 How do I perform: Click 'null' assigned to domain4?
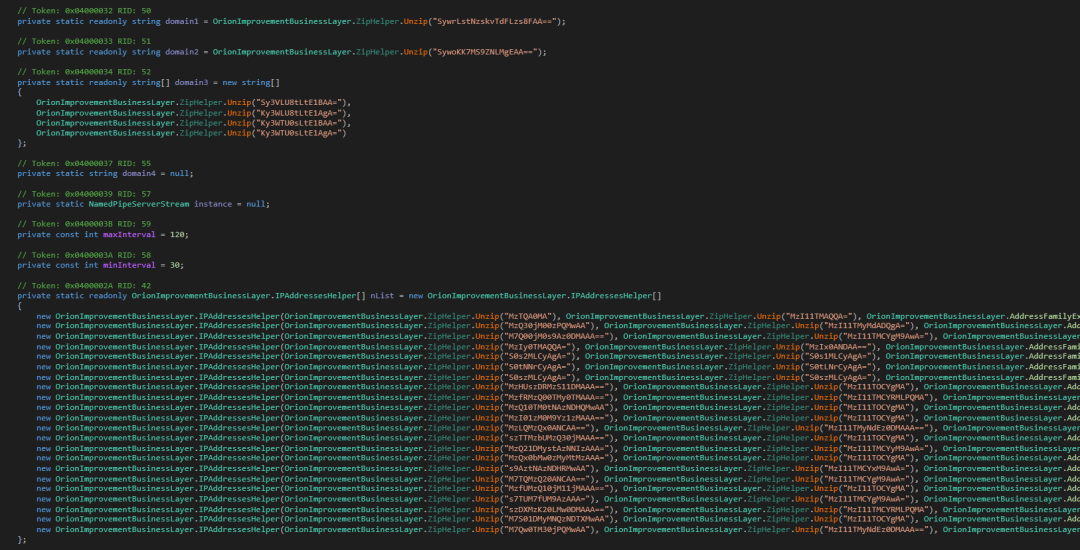coord(179,173)
